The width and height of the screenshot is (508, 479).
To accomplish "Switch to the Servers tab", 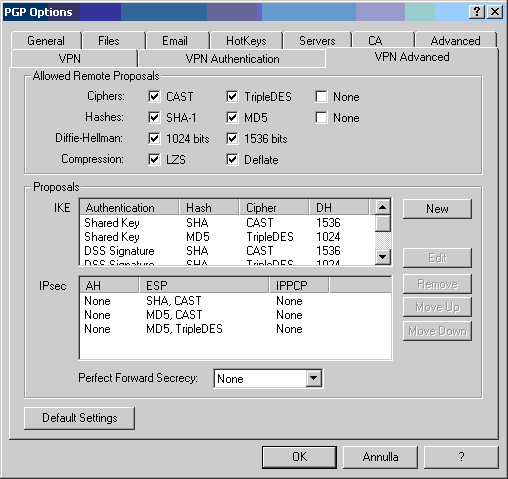I will pyautogui.click(x=317, y=41).
